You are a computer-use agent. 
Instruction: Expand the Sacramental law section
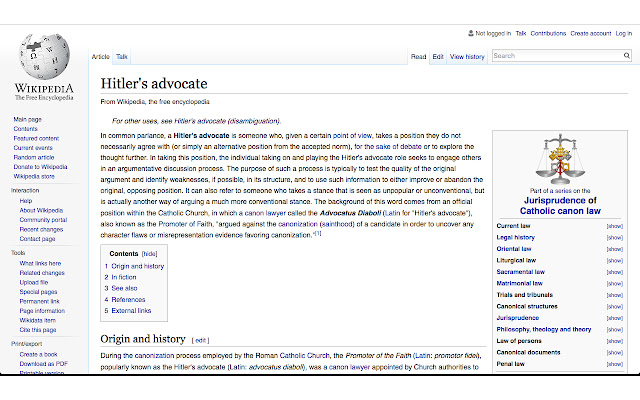[615, 272]
